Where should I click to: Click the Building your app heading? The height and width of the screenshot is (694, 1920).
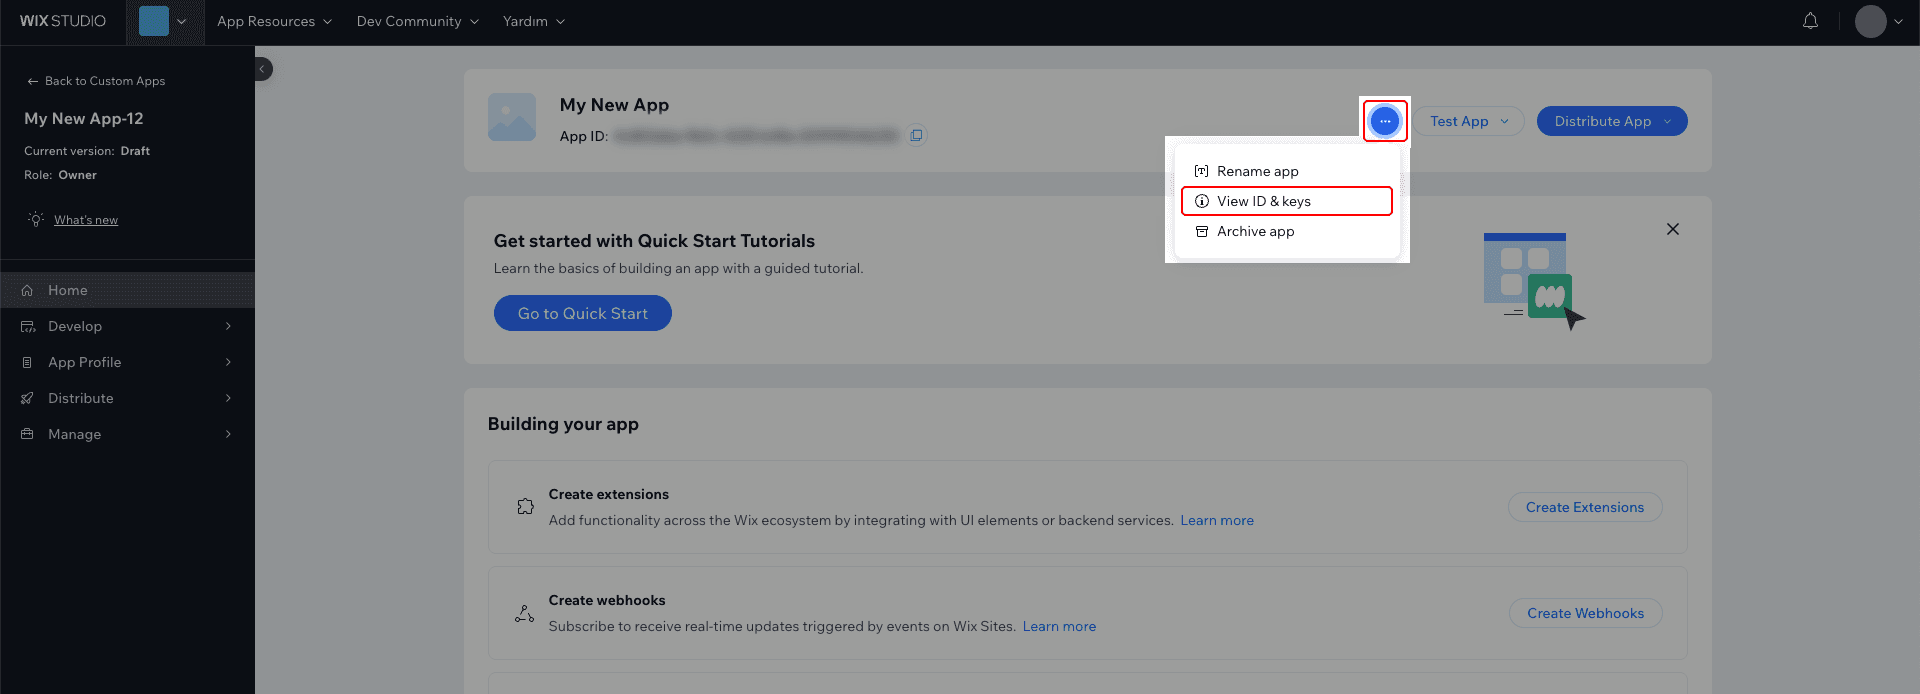click(563, 424)
